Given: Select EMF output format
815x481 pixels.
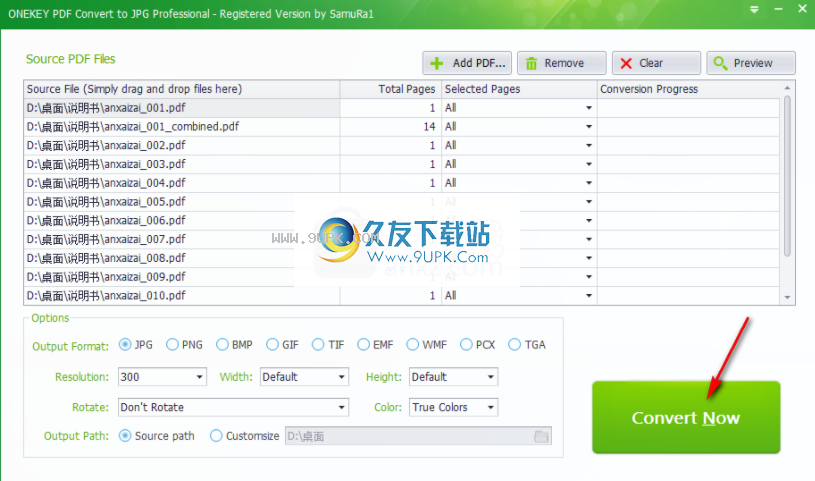Looking at the screenshot, I should 375,345.
